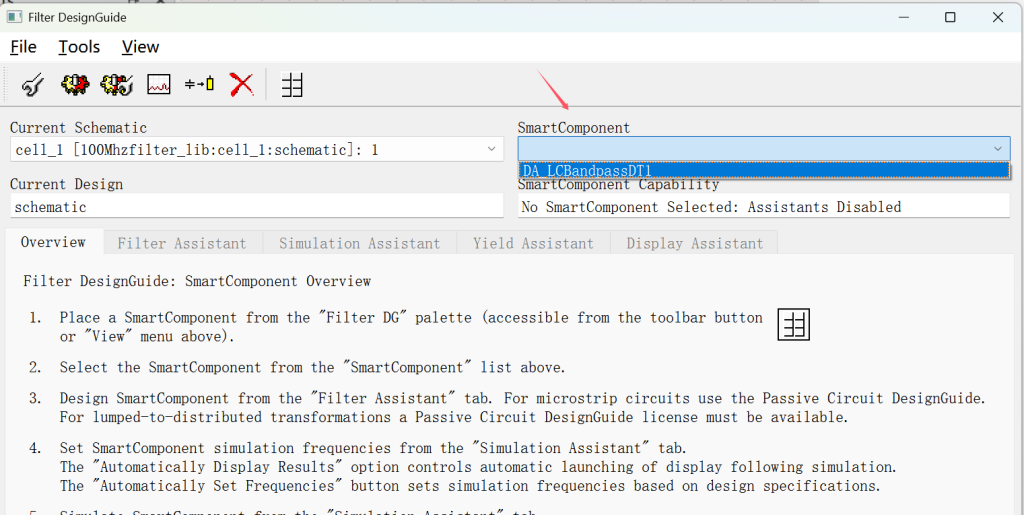Click the SmartComponent Capability text field
Viewport: 1024px width, 515px height.
[x=763, y=207]
